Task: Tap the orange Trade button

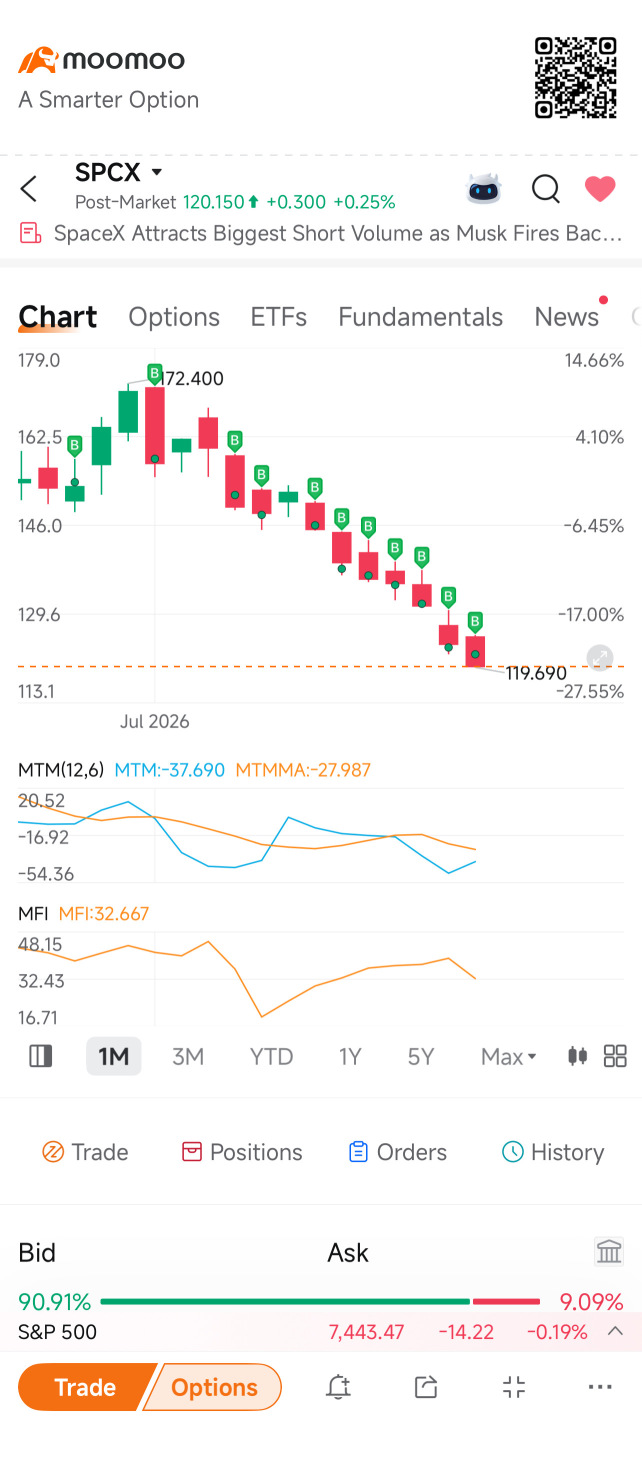Action: pyautogui.click(x=86, y=1387)
